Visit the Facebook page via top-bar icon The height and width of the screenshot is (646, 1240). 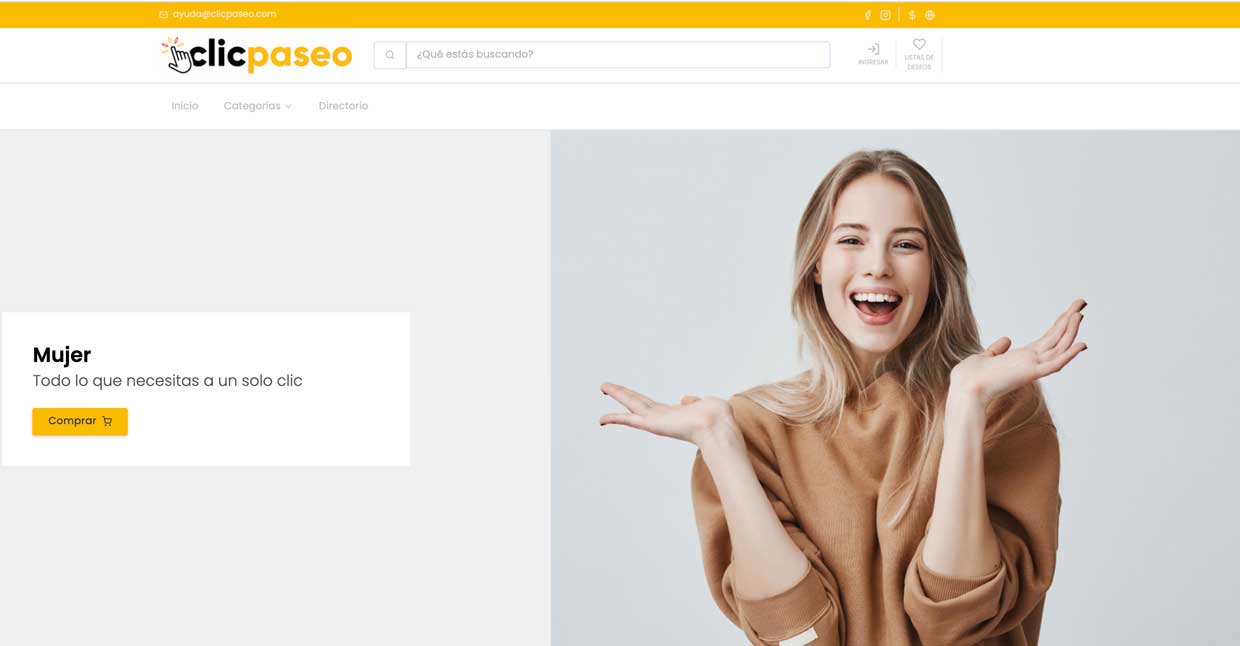pos(867,15)
